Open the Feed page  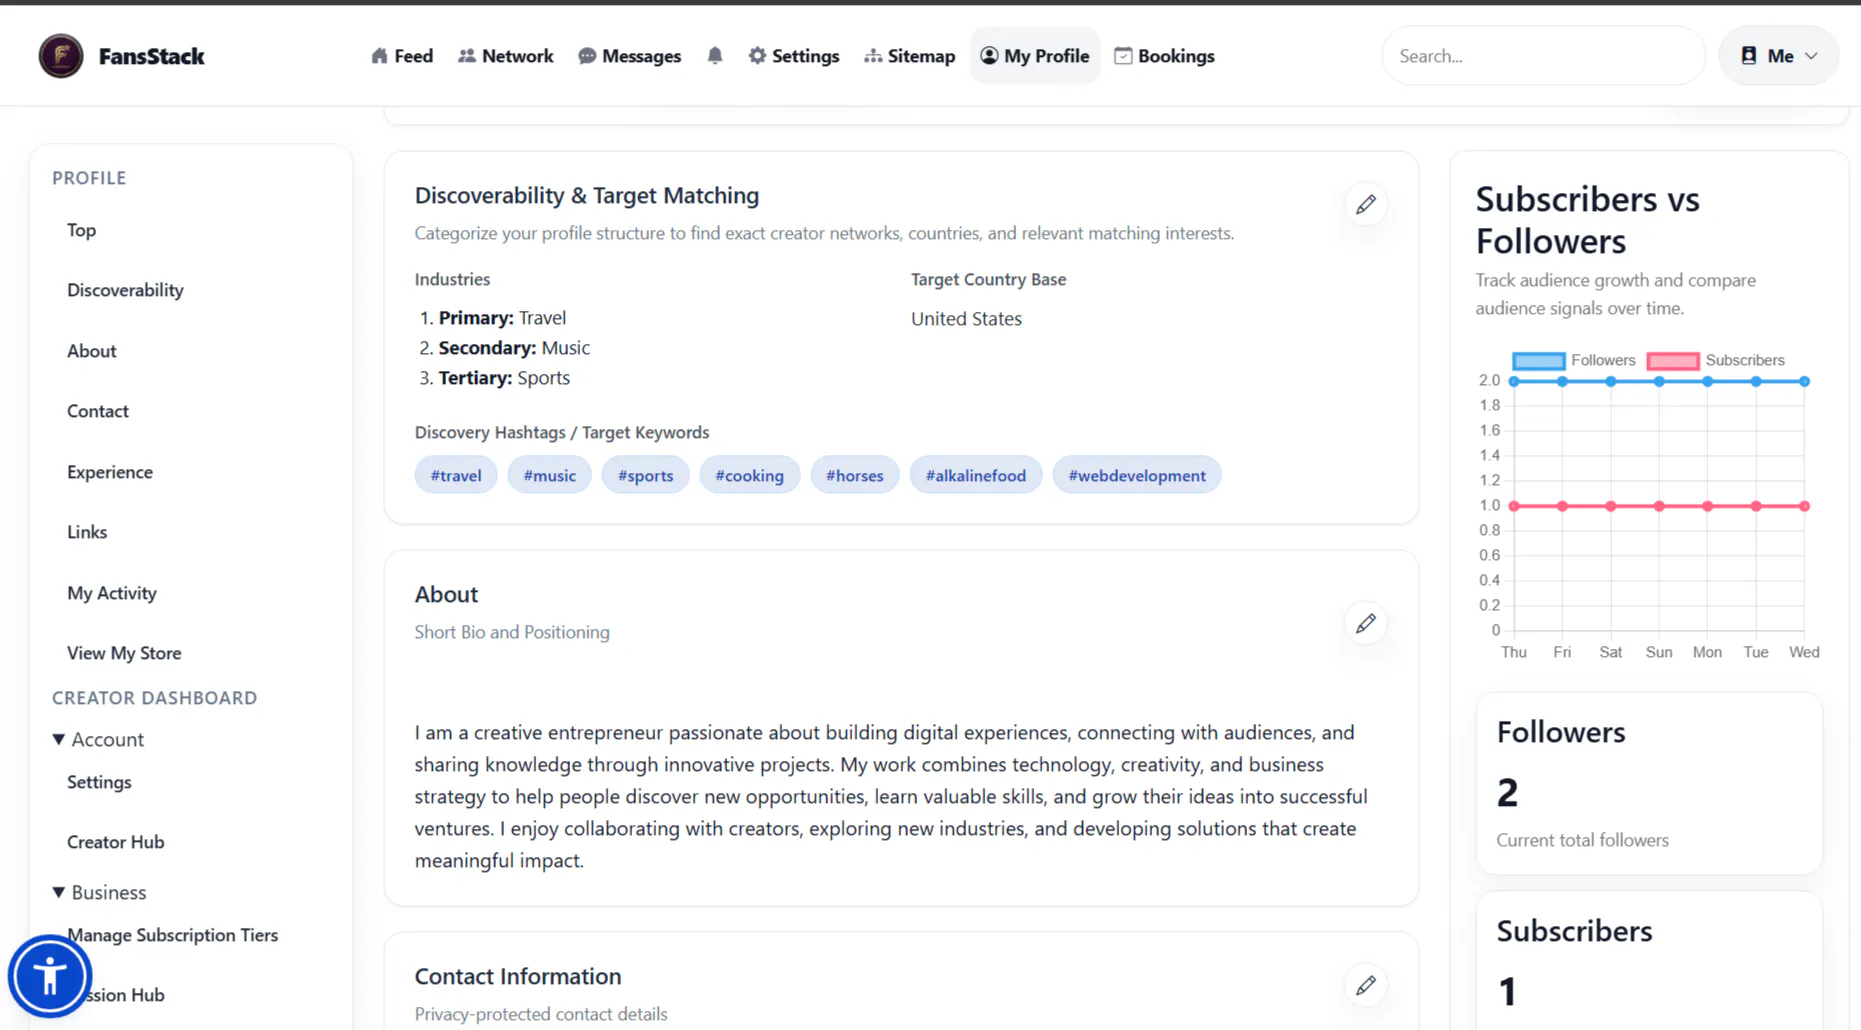coord(402,56)
